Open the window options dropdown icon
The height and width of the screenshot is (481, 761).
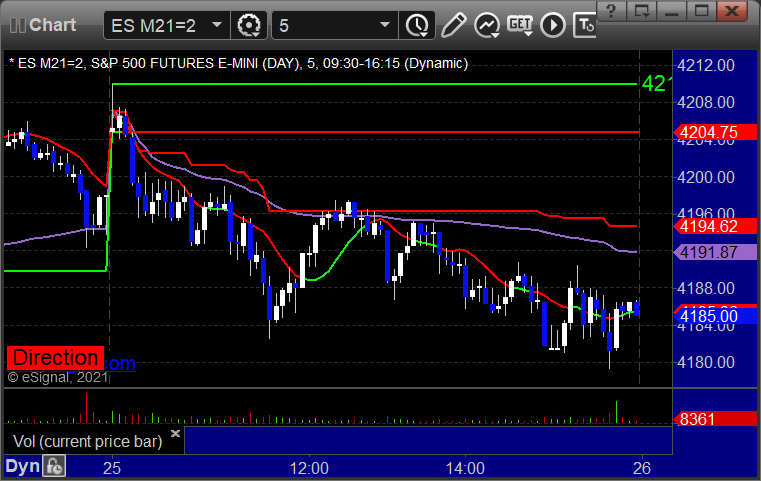coord(641,11)
